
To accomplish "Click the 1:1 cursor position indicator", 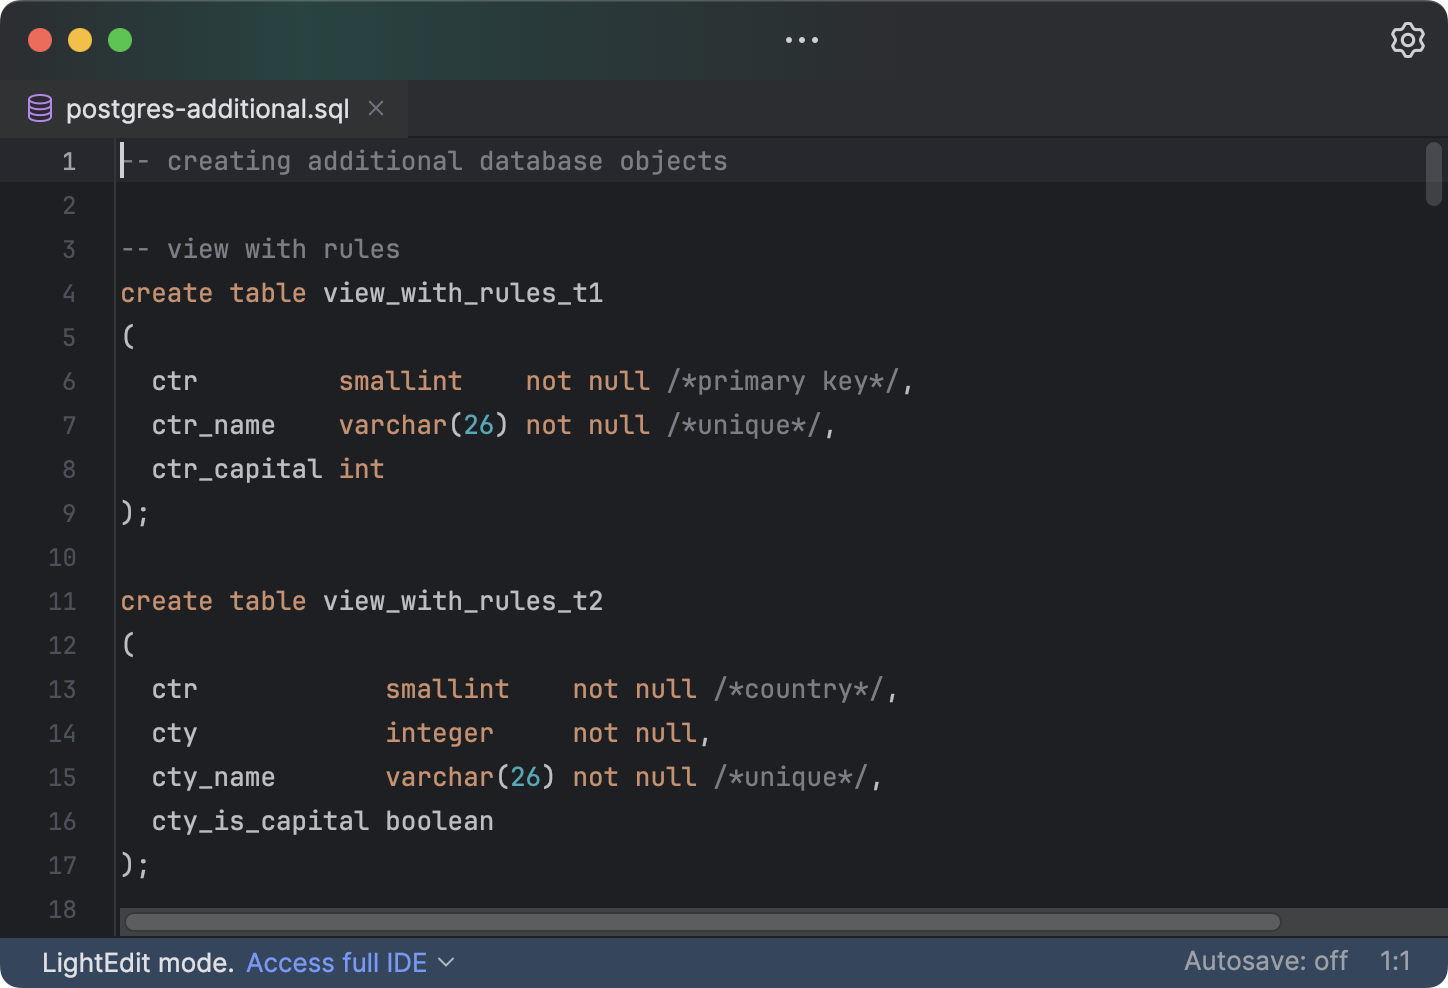I will coord(1395,961).
